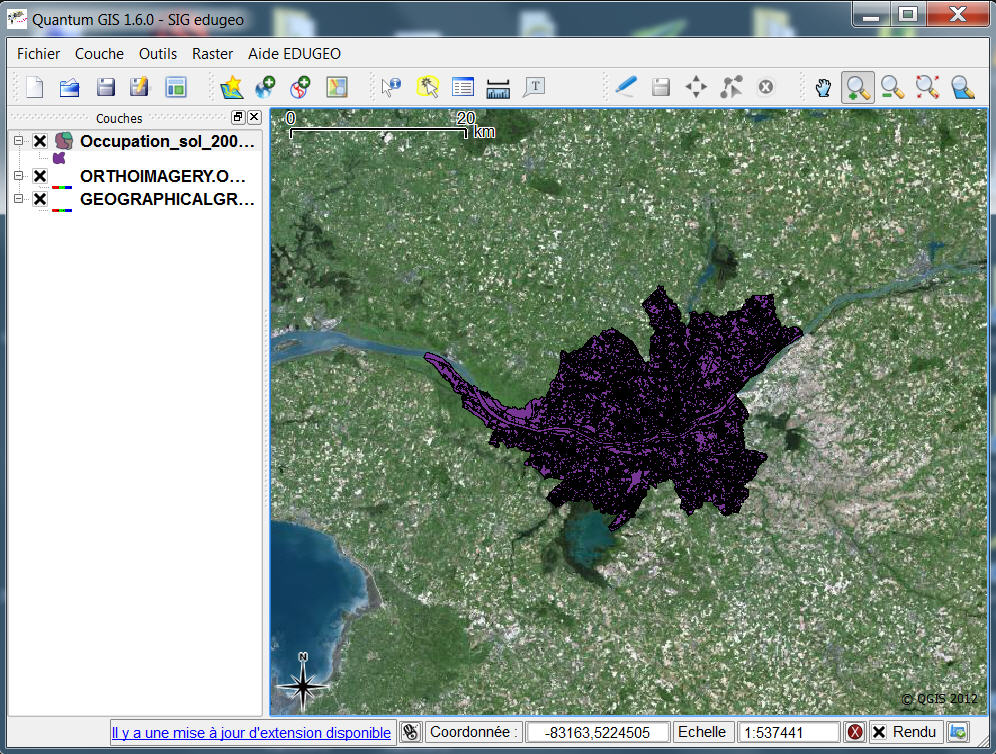This screenshot has width=996, height=754.
Task: Select the Text annotation tool
Action: 534,87
